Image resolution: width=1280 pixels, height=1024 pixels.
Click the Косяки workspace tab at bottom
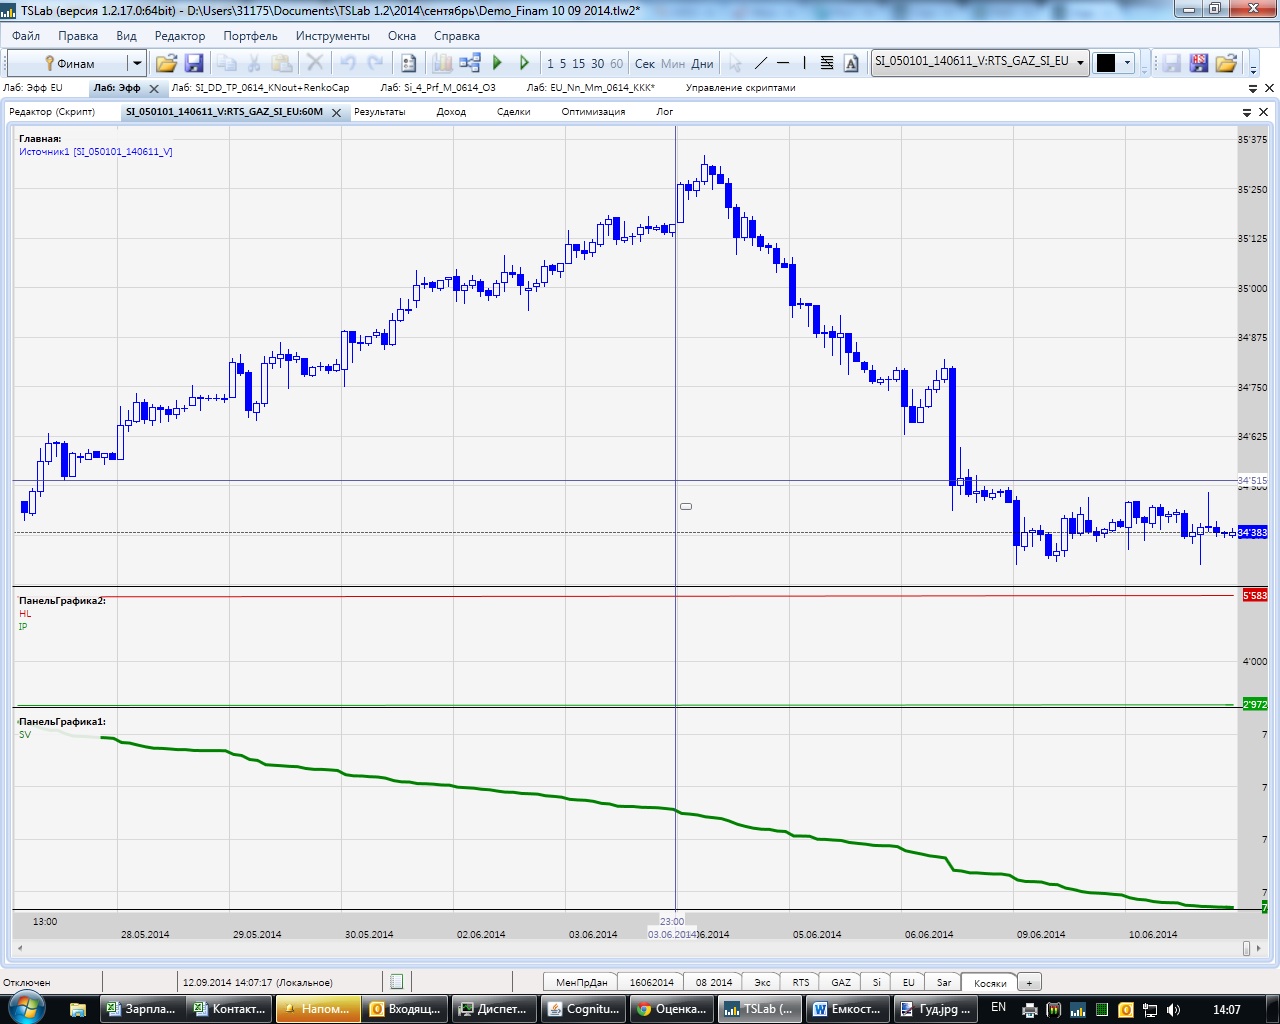pyautogui.click(x=990, y=983)
